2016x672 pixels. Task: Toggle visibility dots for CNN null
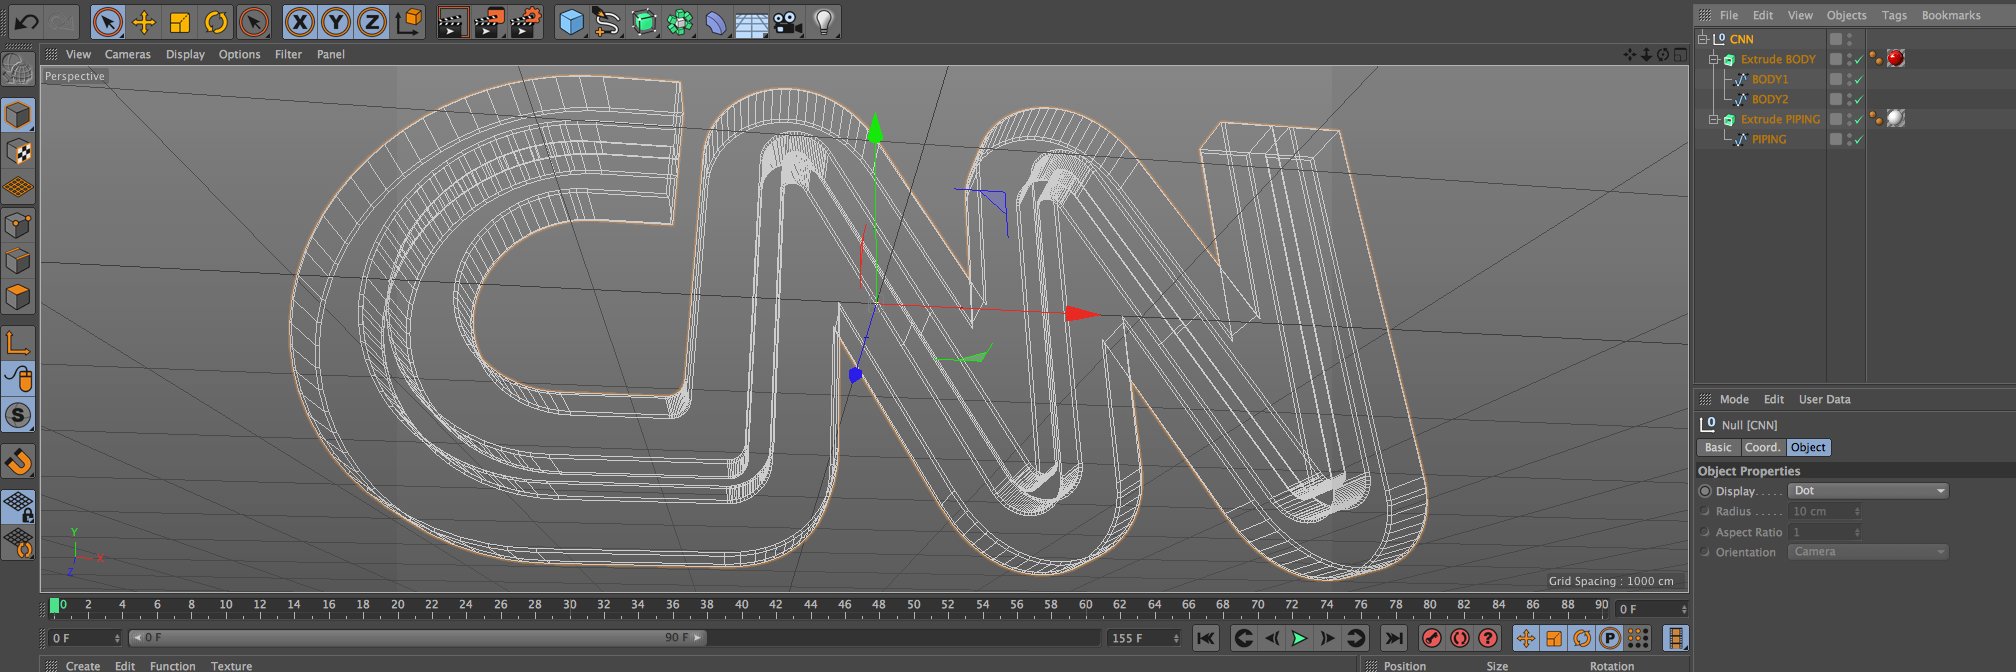tap(1849, 39)
